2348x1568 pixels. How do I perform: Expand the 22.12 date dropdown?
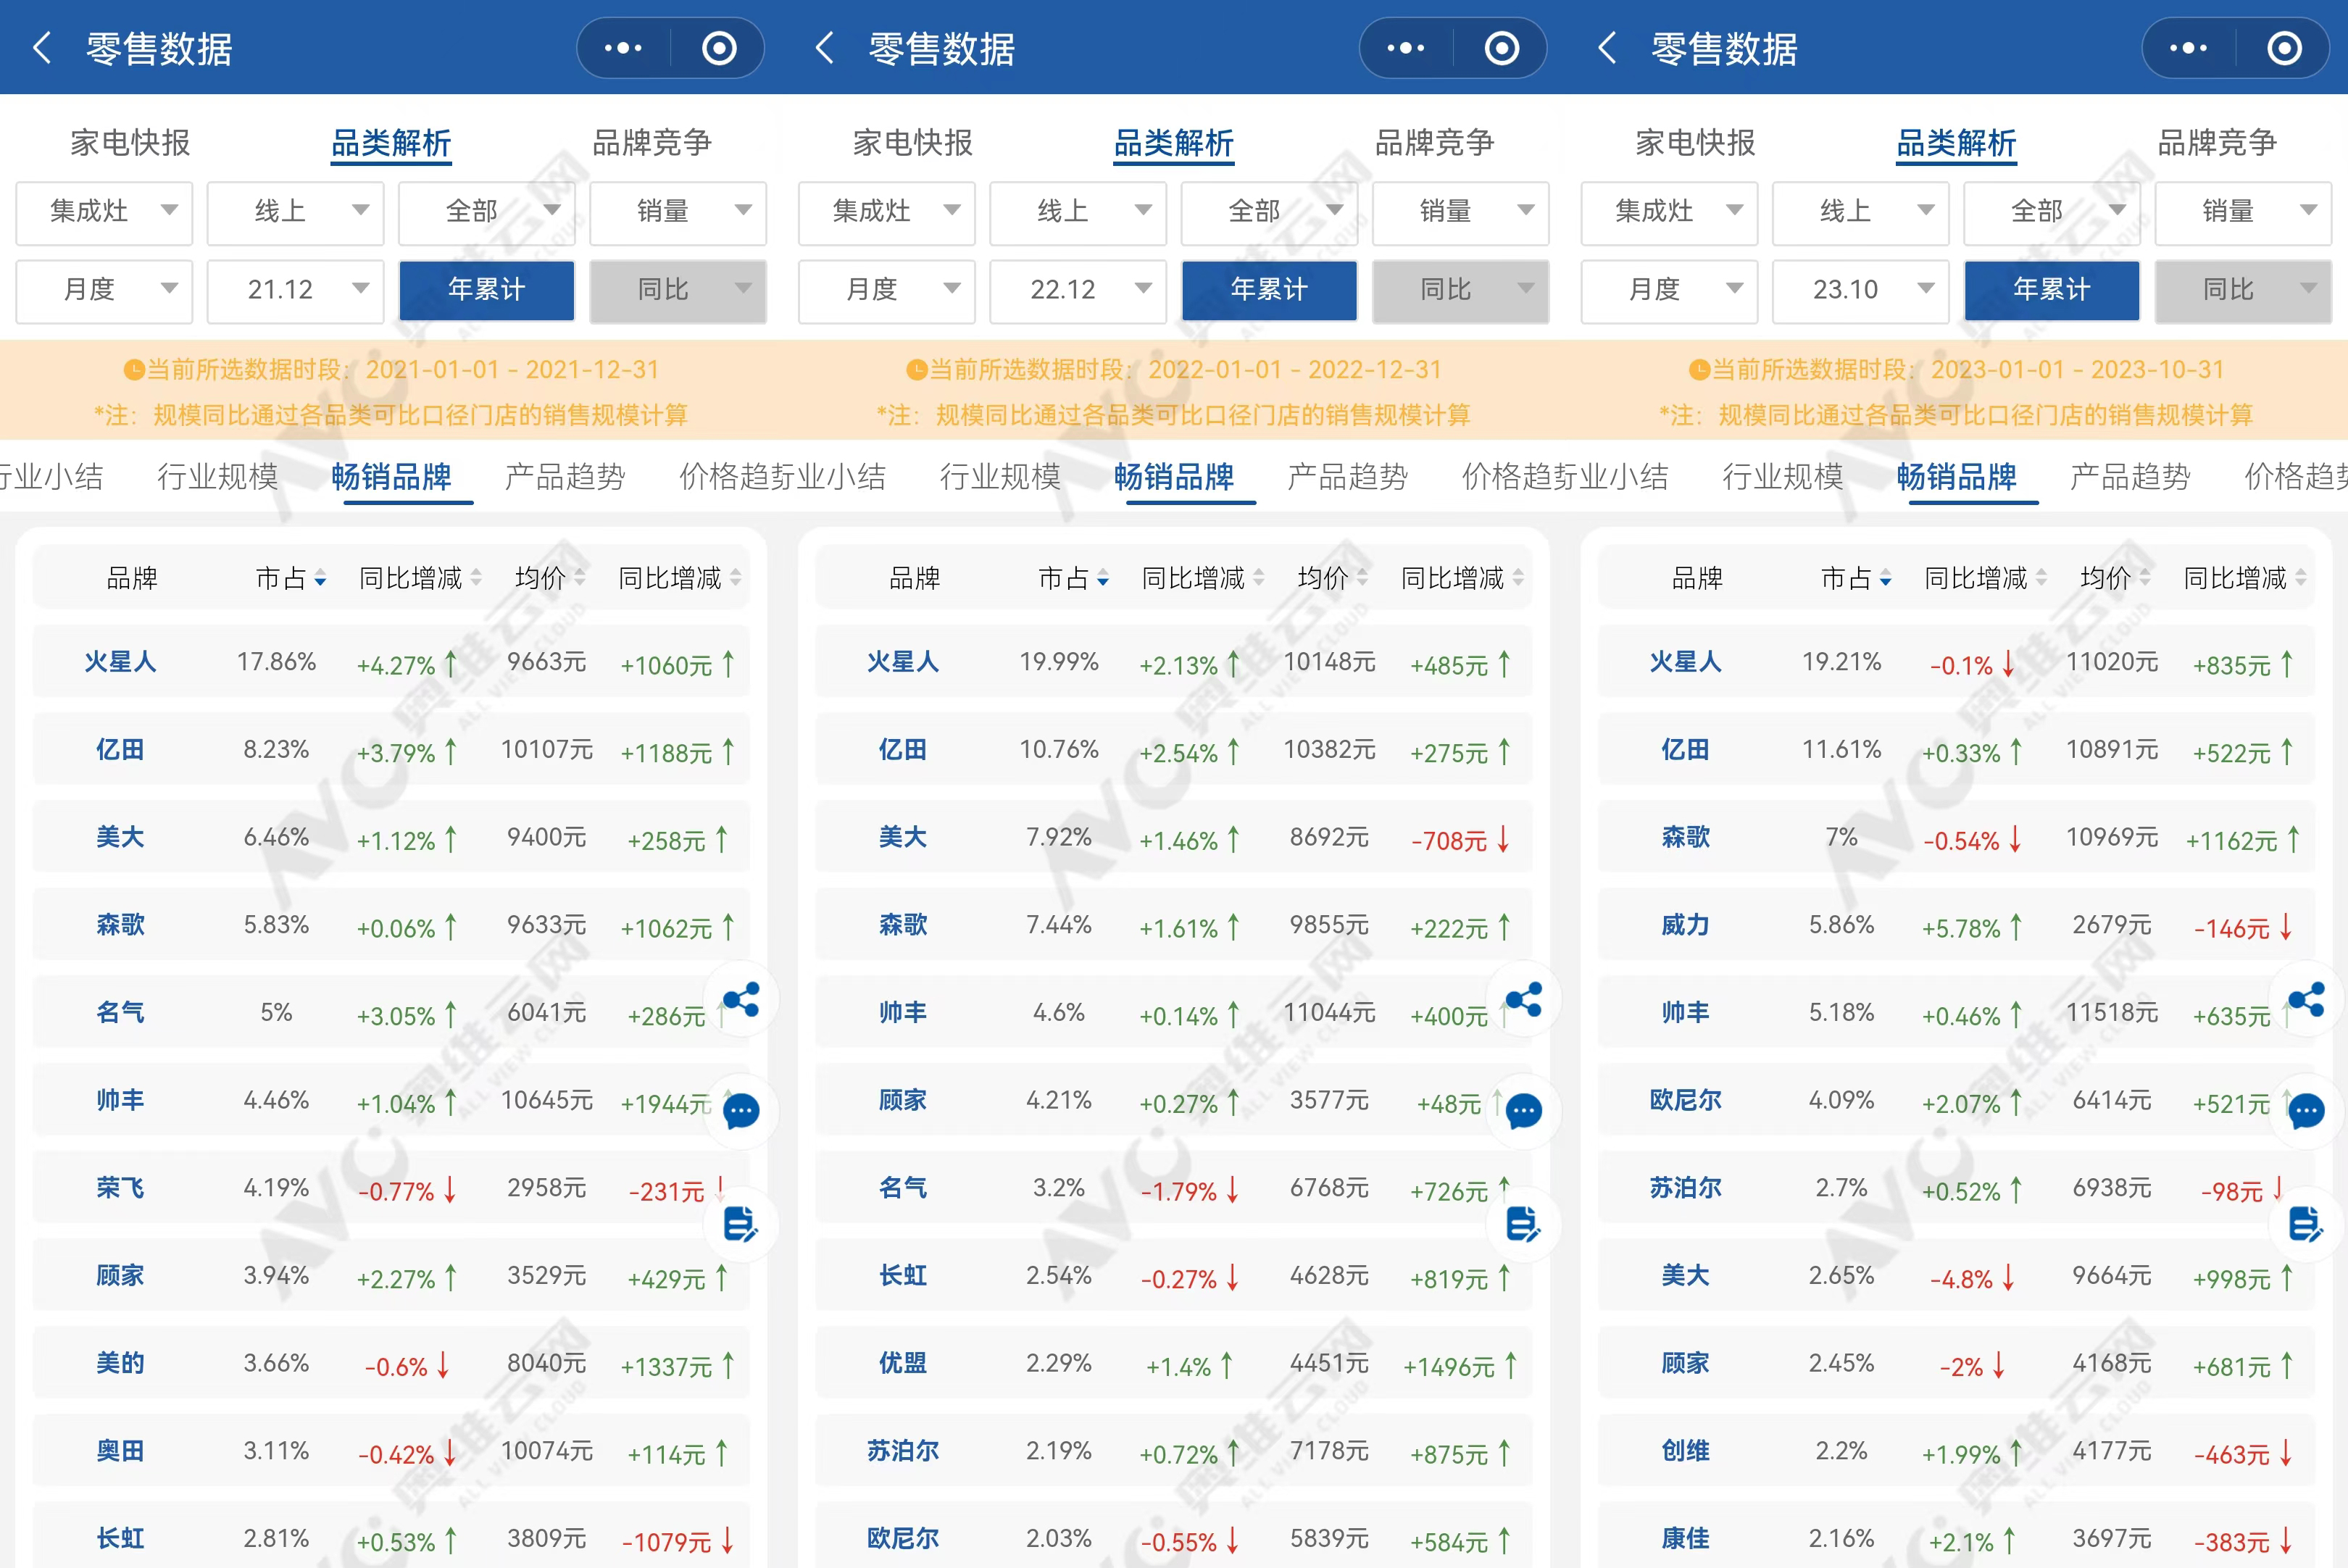[1077, 290]
